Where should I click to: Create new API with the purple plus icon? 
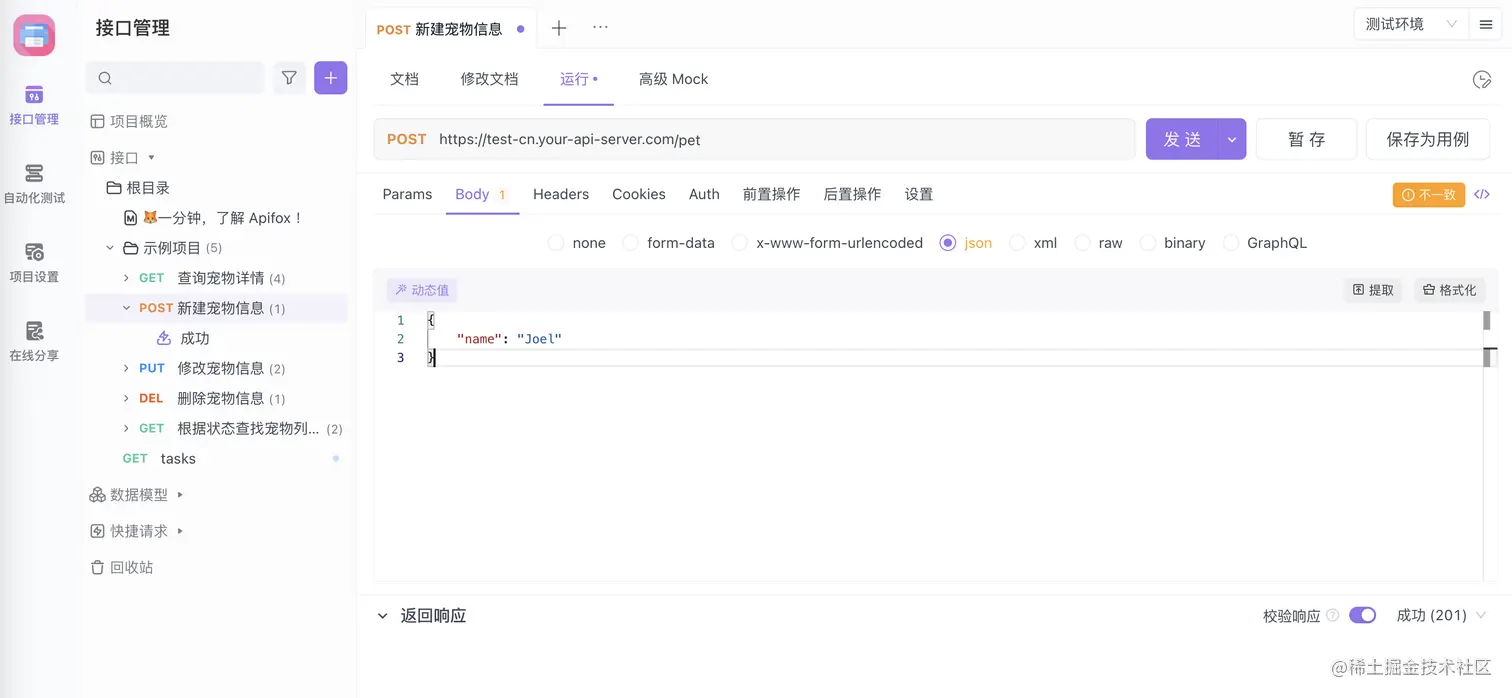click(x=330, y=77)
